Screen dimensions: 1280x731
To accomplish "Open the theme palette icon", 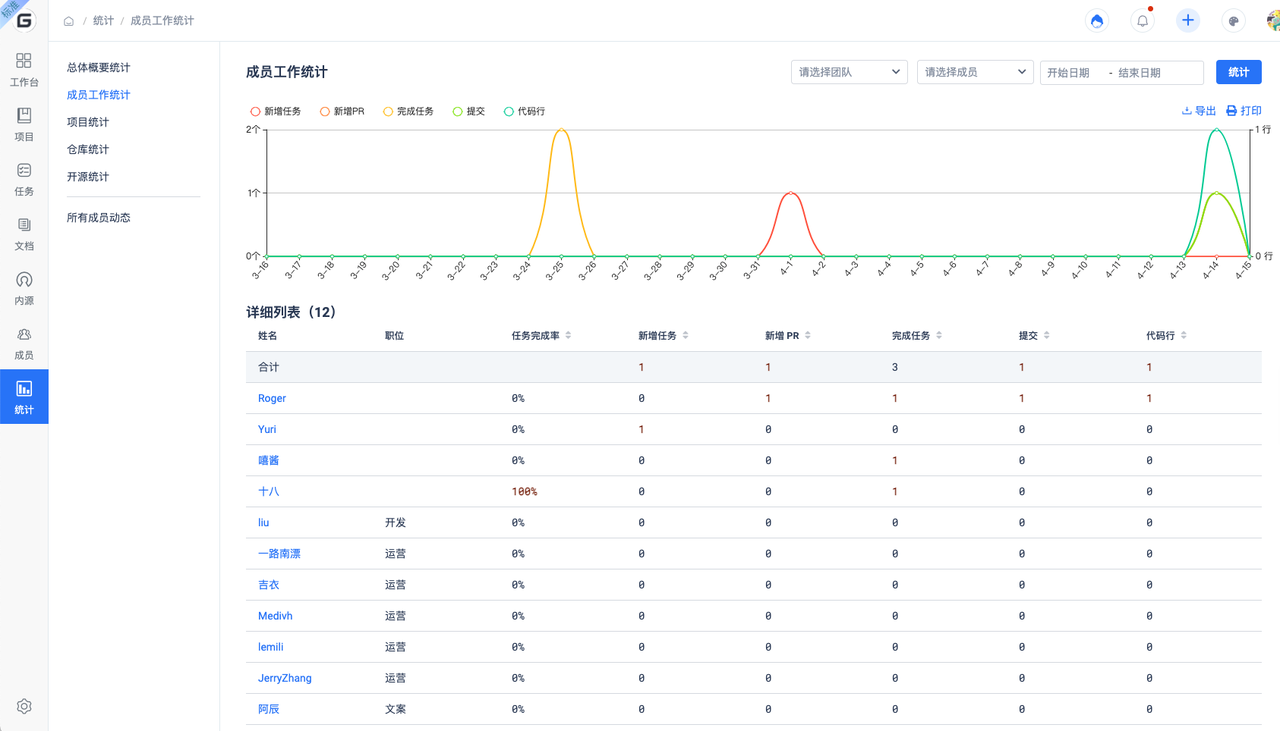I will coord(1233,21).
